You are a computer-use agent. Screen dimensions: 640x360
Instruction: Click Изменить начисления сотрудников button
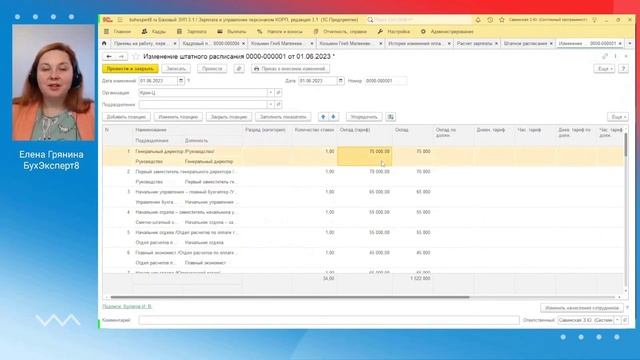point(582,308)
